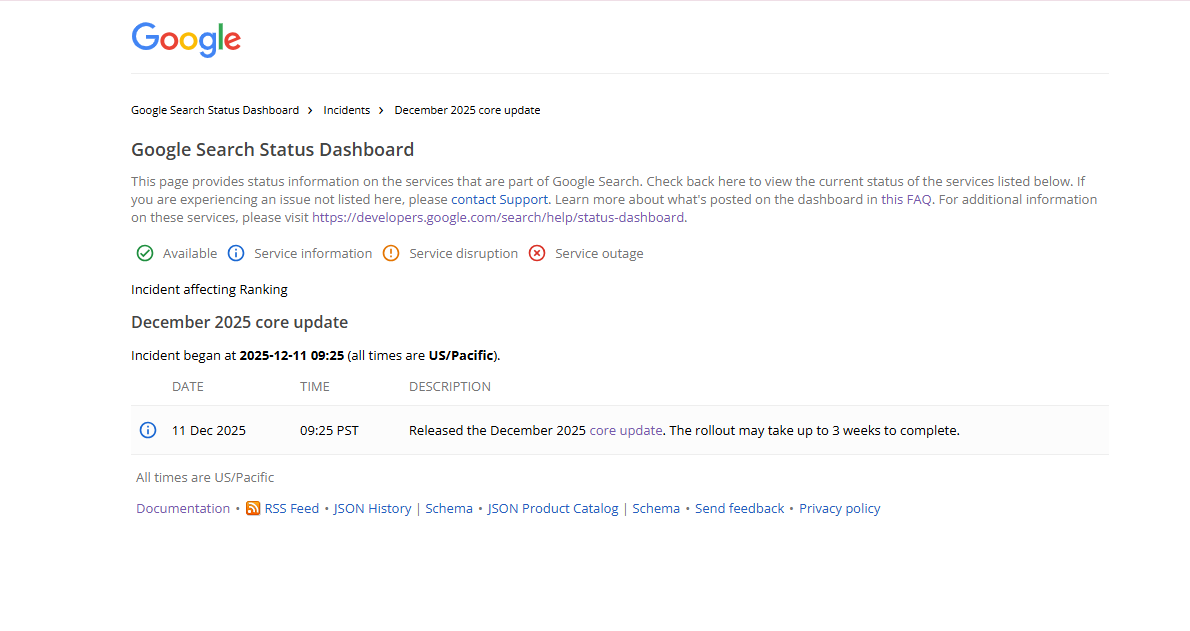Screen dimensions: 1190x631
Task: Click the orange Service disruption icon
Action: (391, 253)
